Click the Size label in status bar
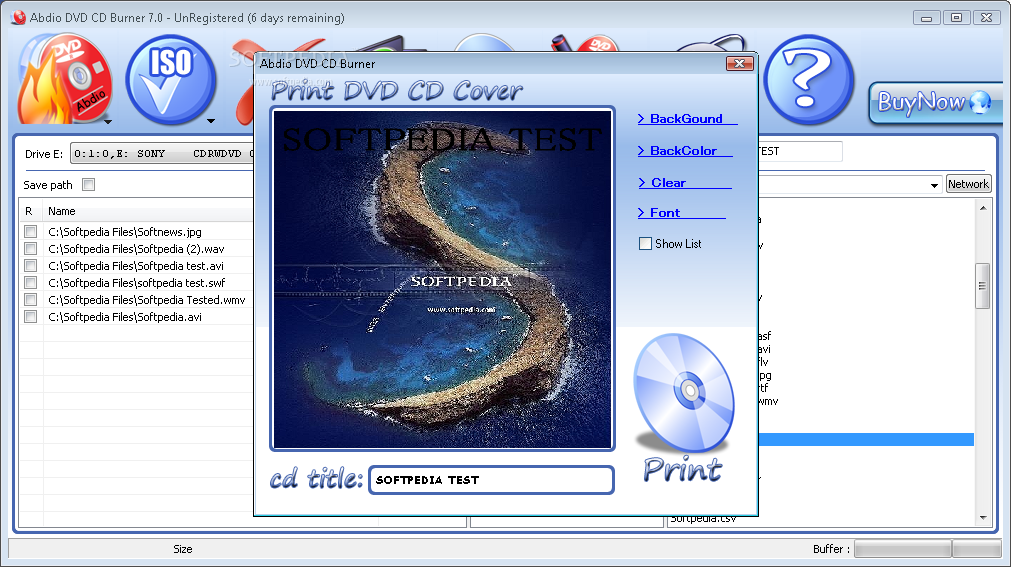 point(182,549)
